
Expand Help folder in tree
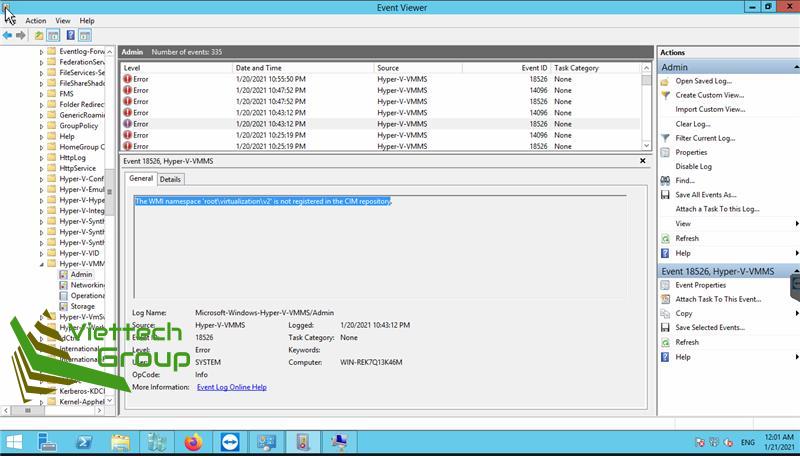tap(41, 137)
